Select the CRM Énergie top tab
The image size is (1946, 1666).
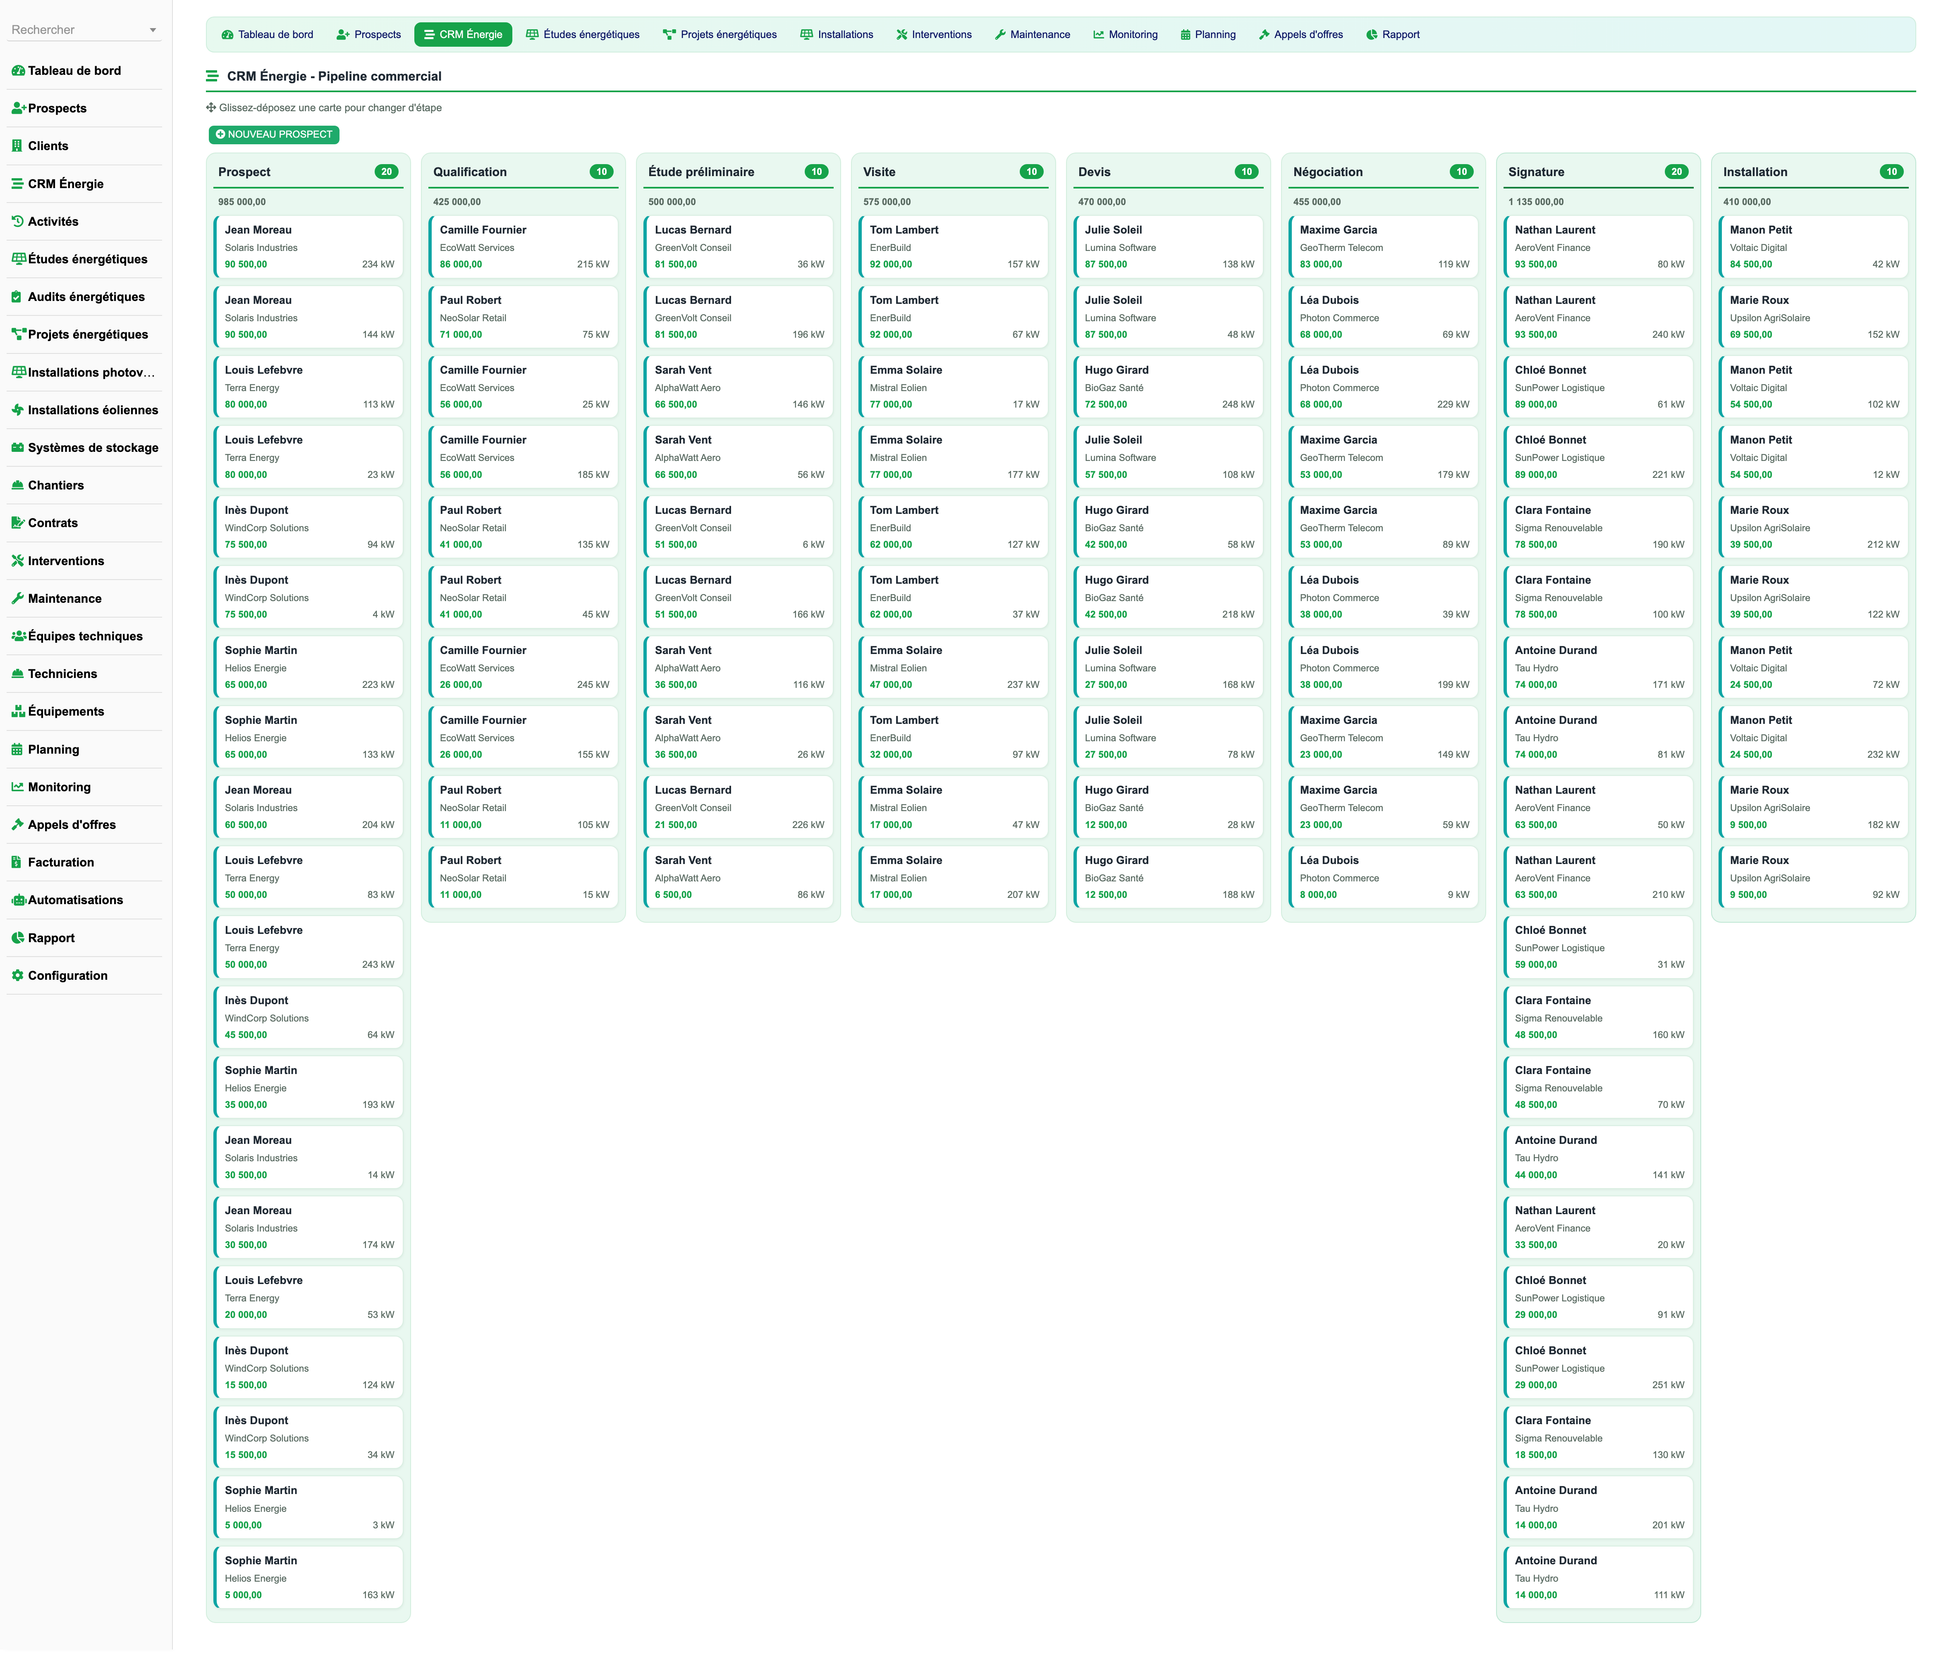[x=463, y=35]
